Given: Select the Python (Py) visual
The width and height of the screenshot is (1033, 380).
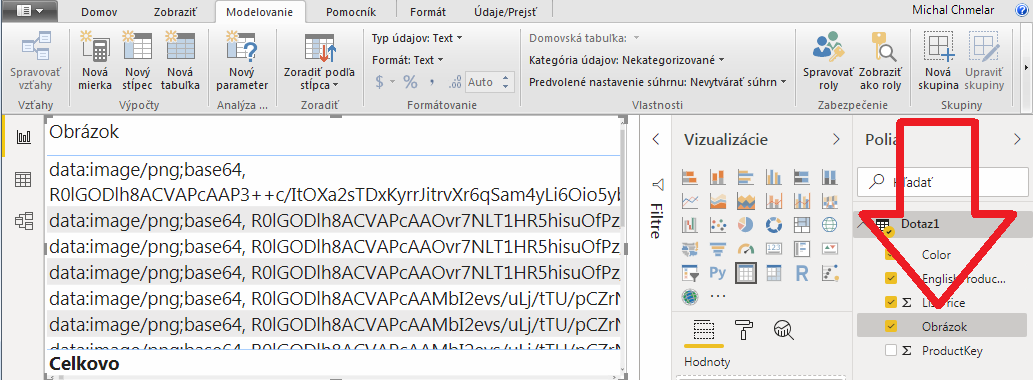Looking at the screenshot, I should coord(717,273).
